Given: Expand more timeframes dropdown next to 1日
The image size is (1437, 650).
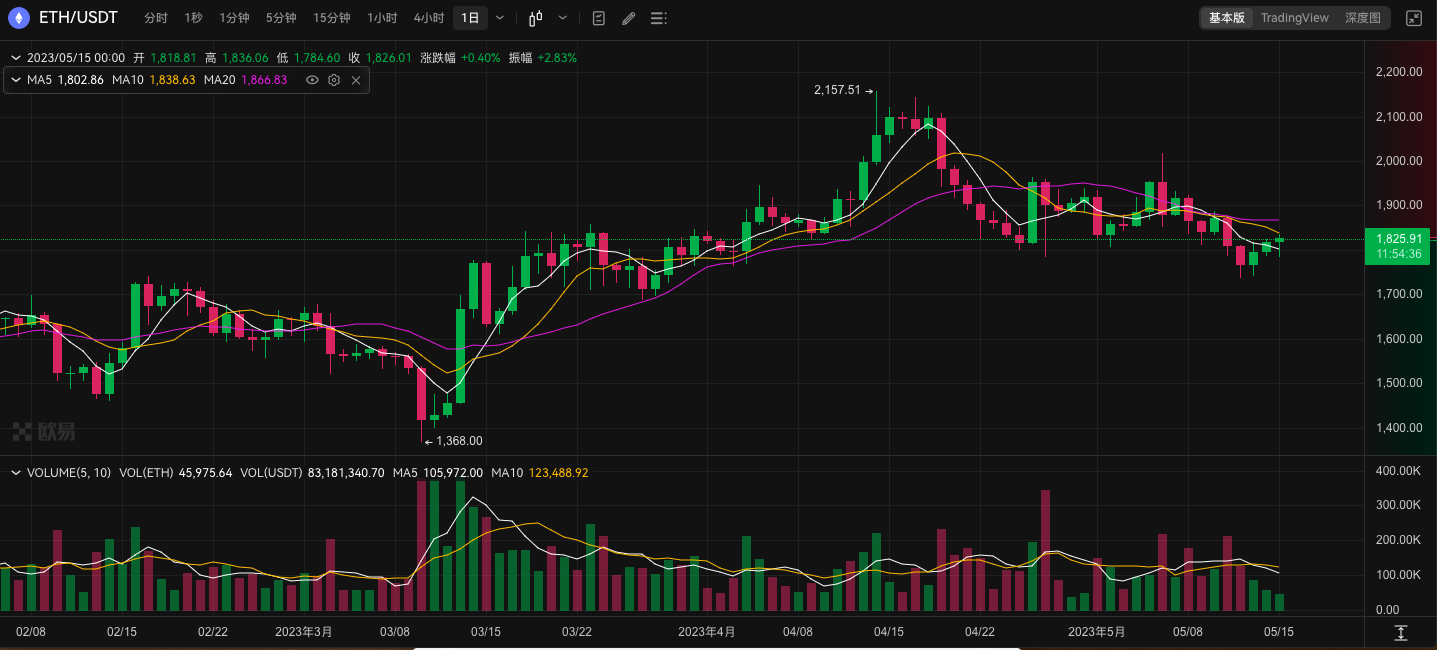Looking at the screenshot, I should [x=500, y=18].
